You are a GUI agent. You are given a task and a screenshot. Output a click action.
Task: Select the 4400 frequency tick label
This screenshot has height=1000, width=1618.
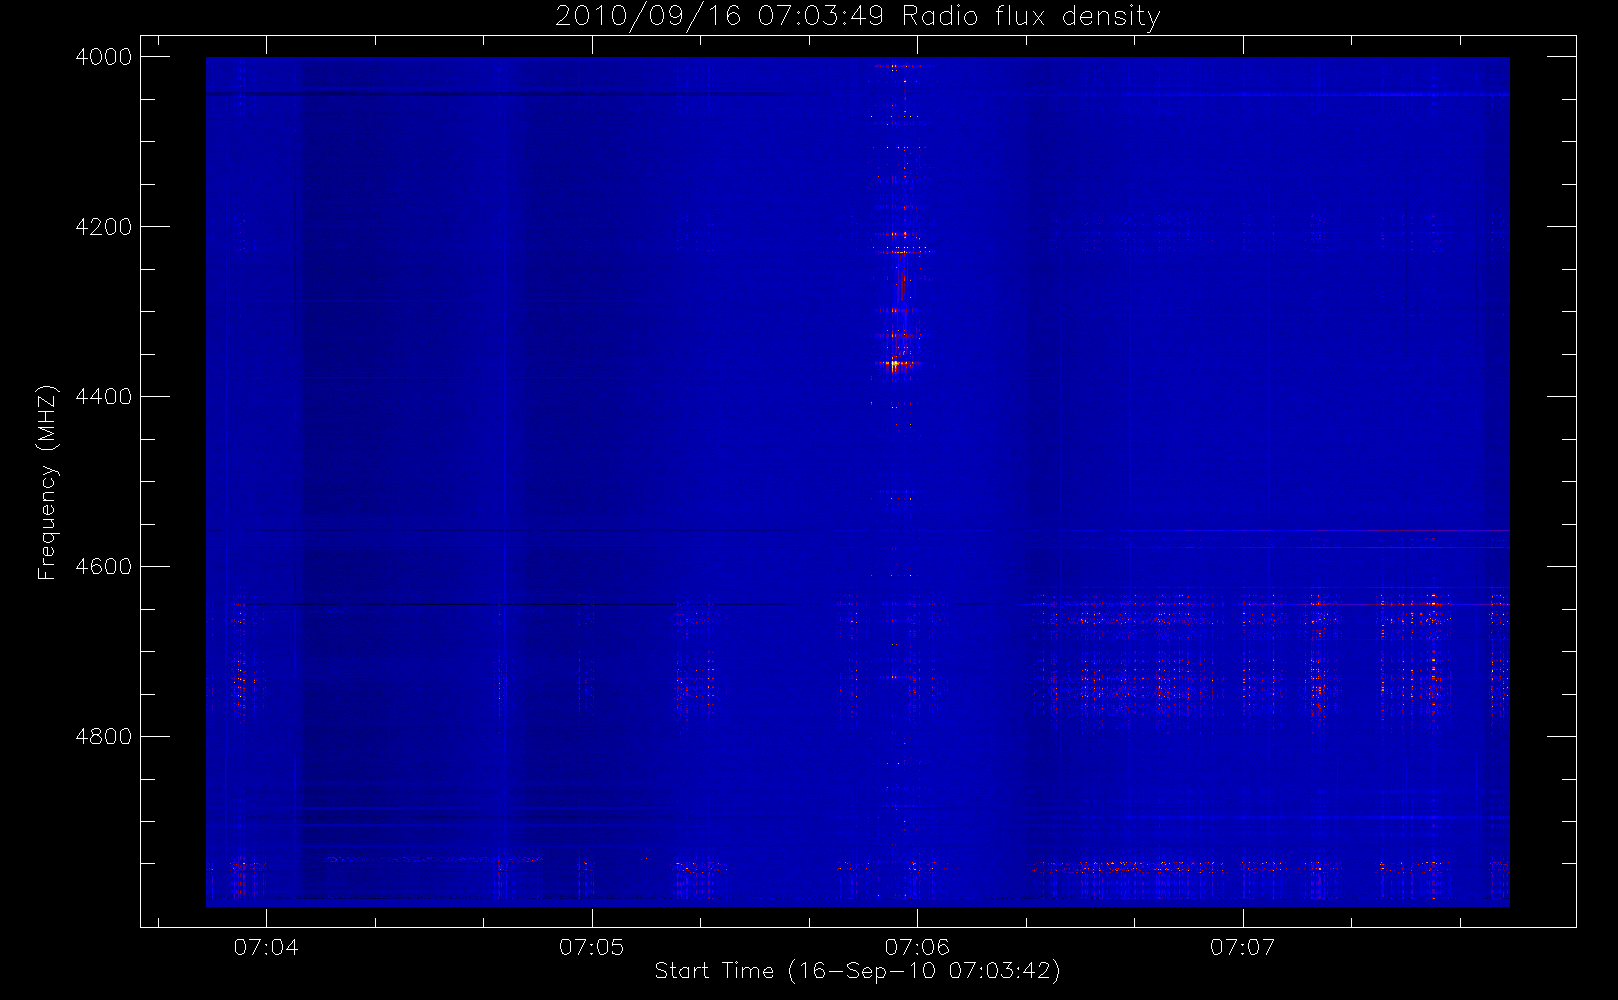click(104, 397)
